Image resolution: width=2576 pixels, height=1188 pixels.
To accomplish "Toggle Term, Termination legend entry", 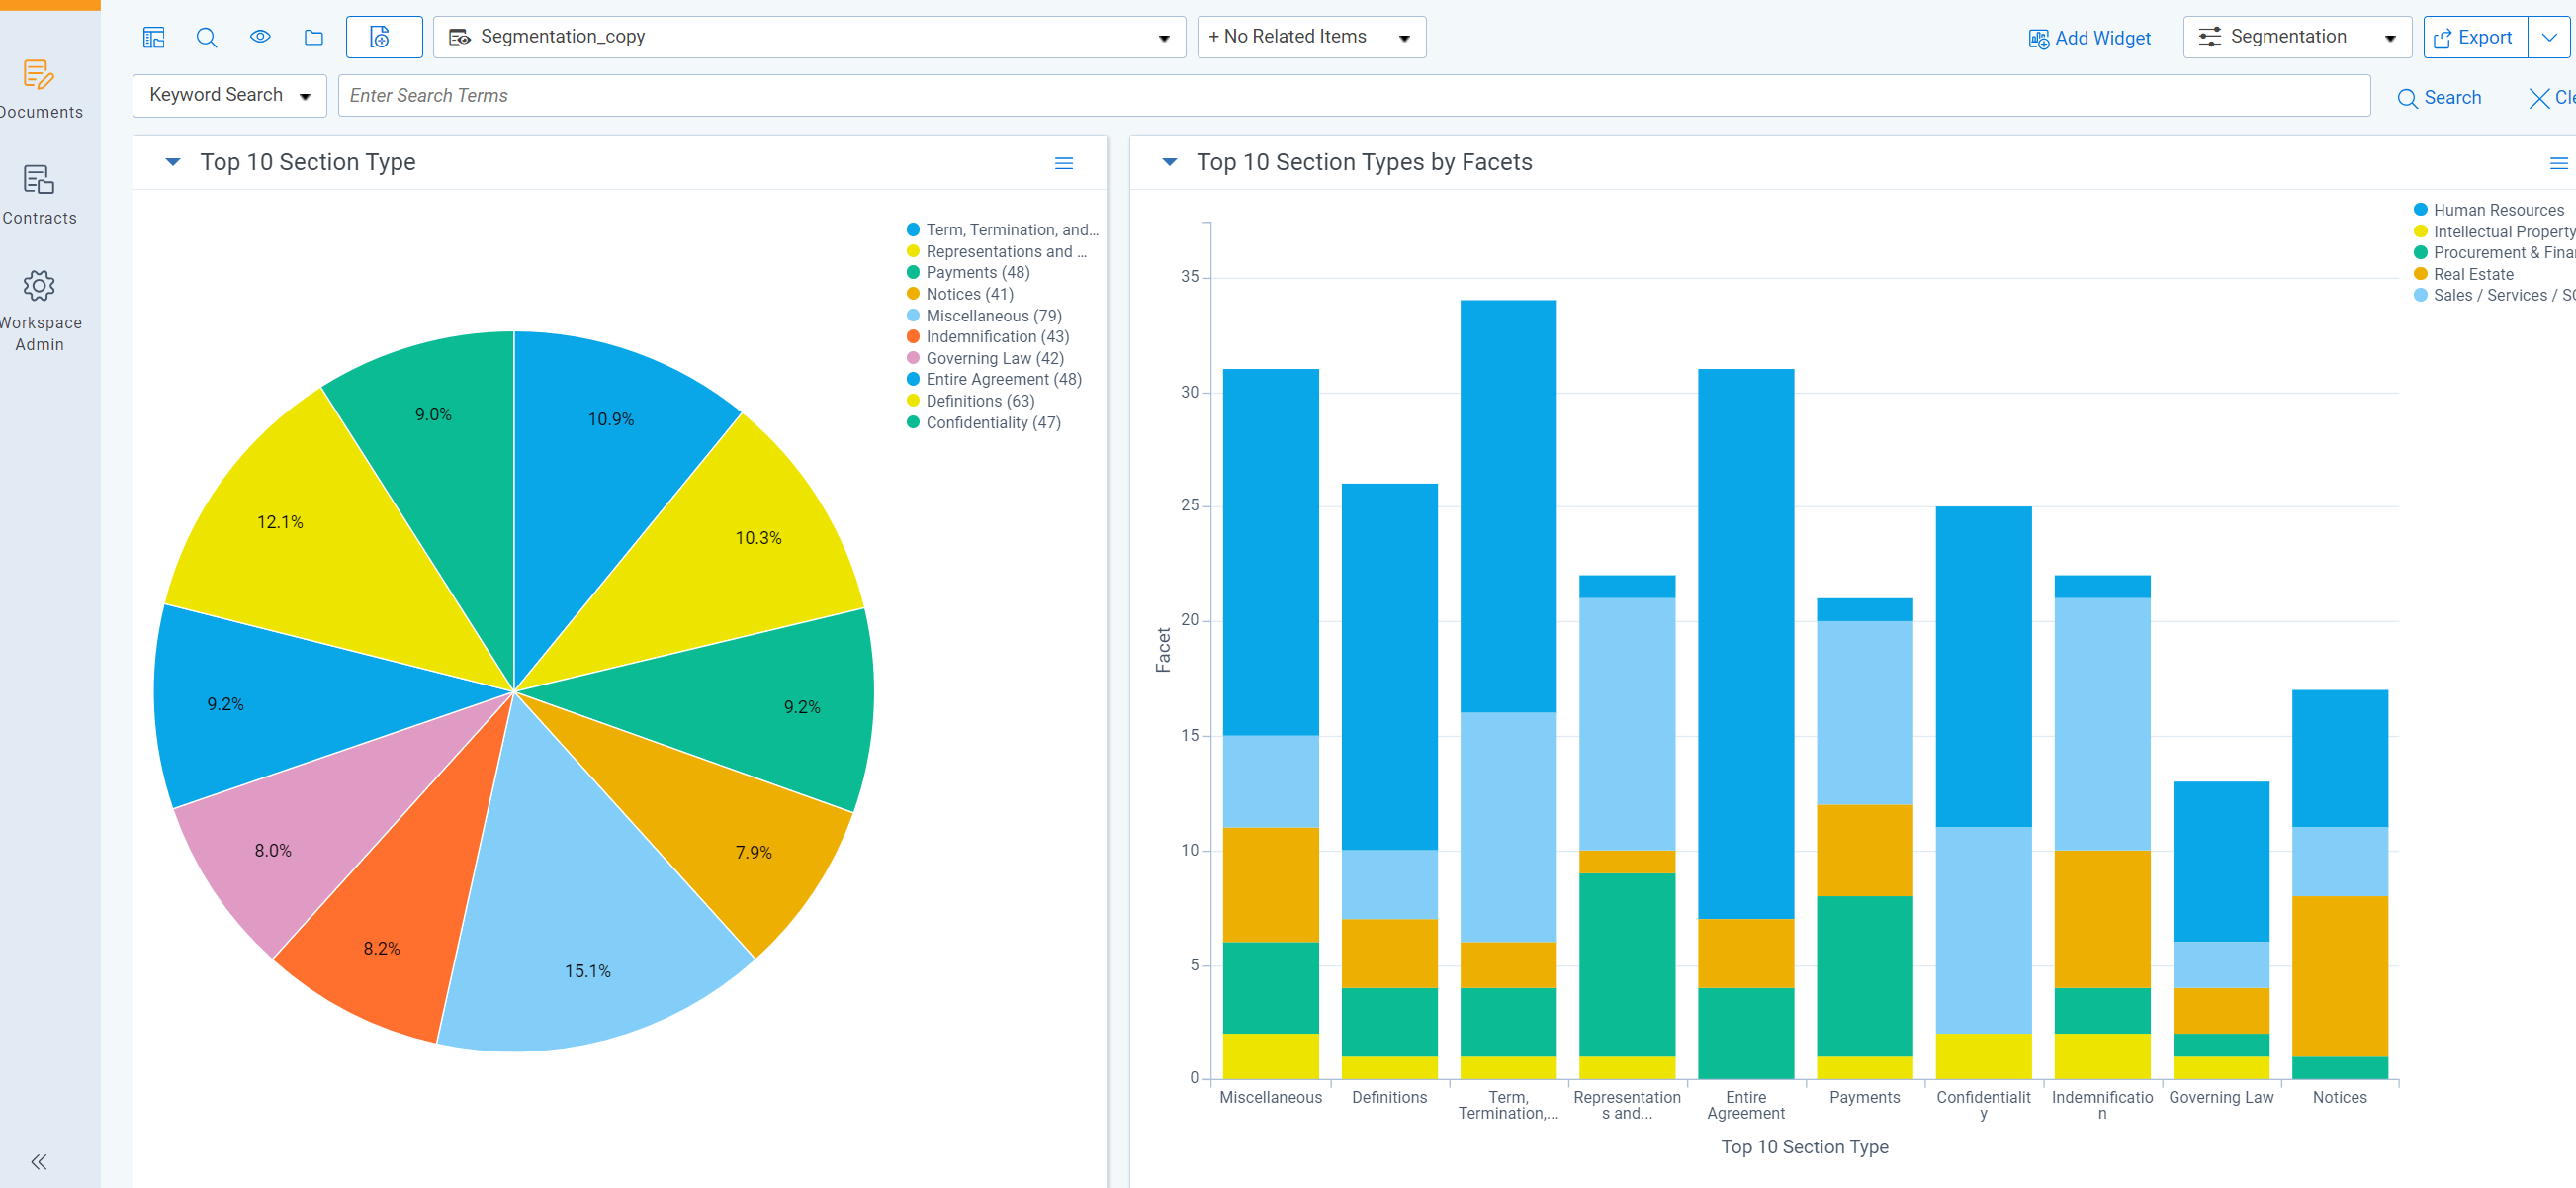I will coord(1002,230).
